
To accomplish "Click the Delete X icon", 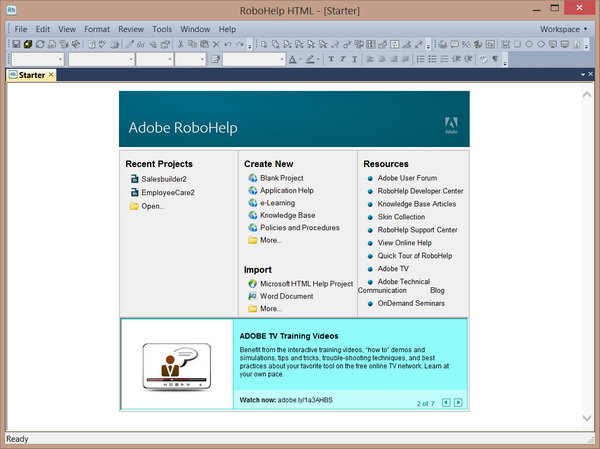I will click(216, 44).
